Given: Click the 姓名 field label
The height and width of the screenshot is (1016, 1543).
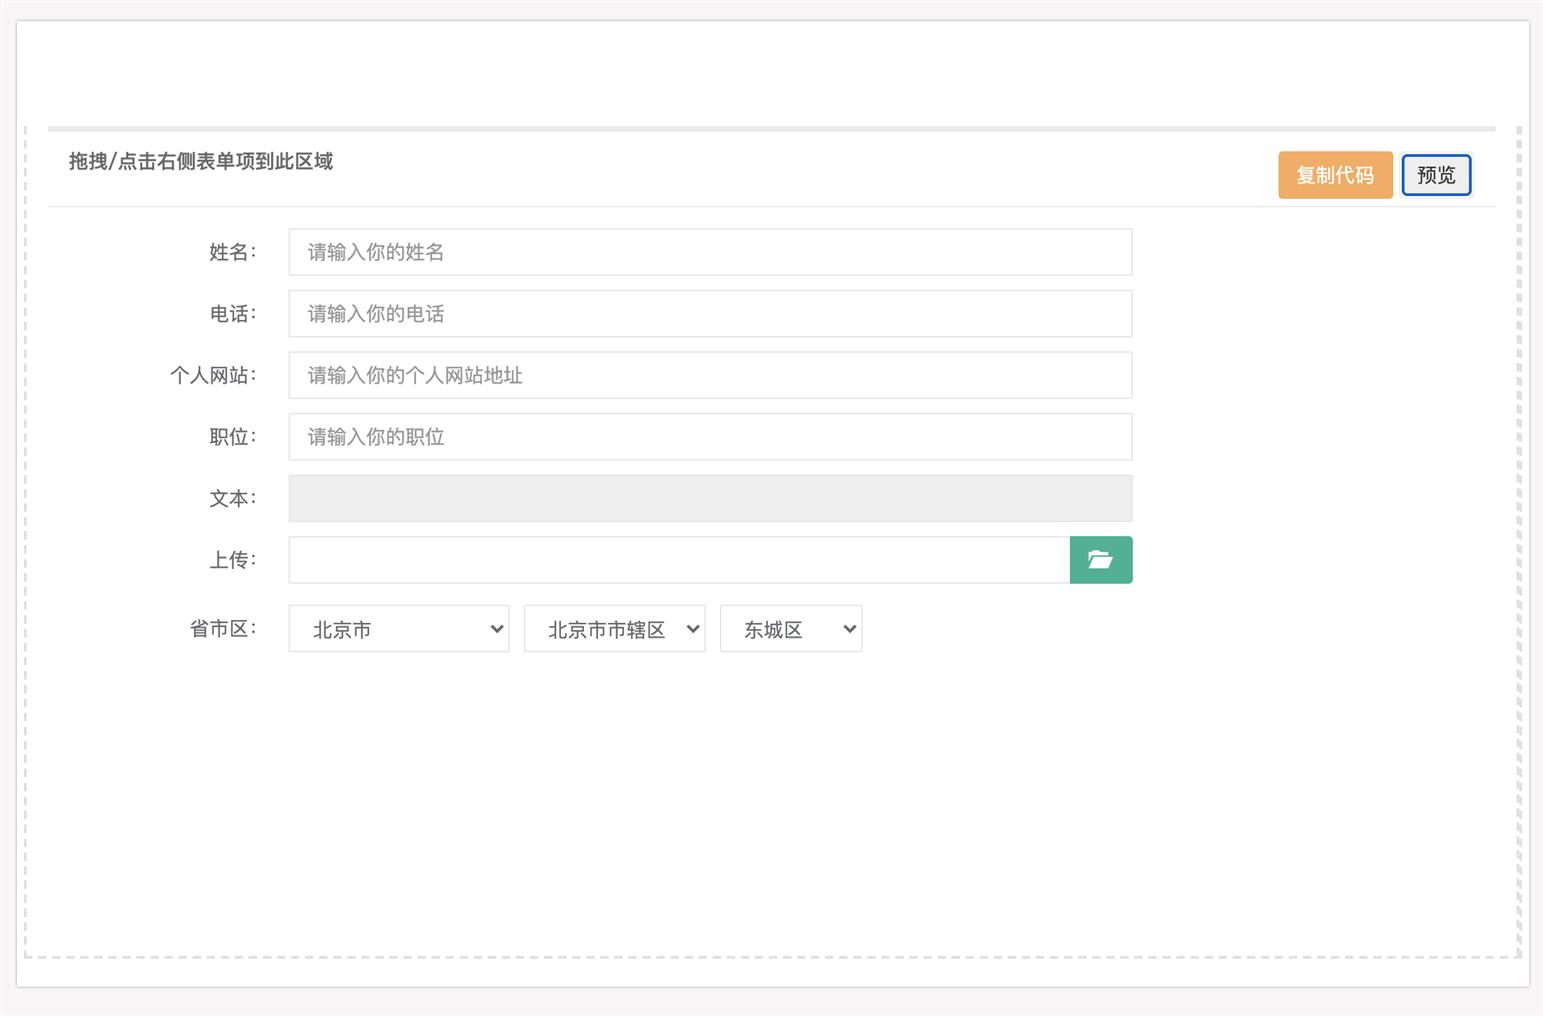Looking at the screenshot, I should tap(232, 252).
